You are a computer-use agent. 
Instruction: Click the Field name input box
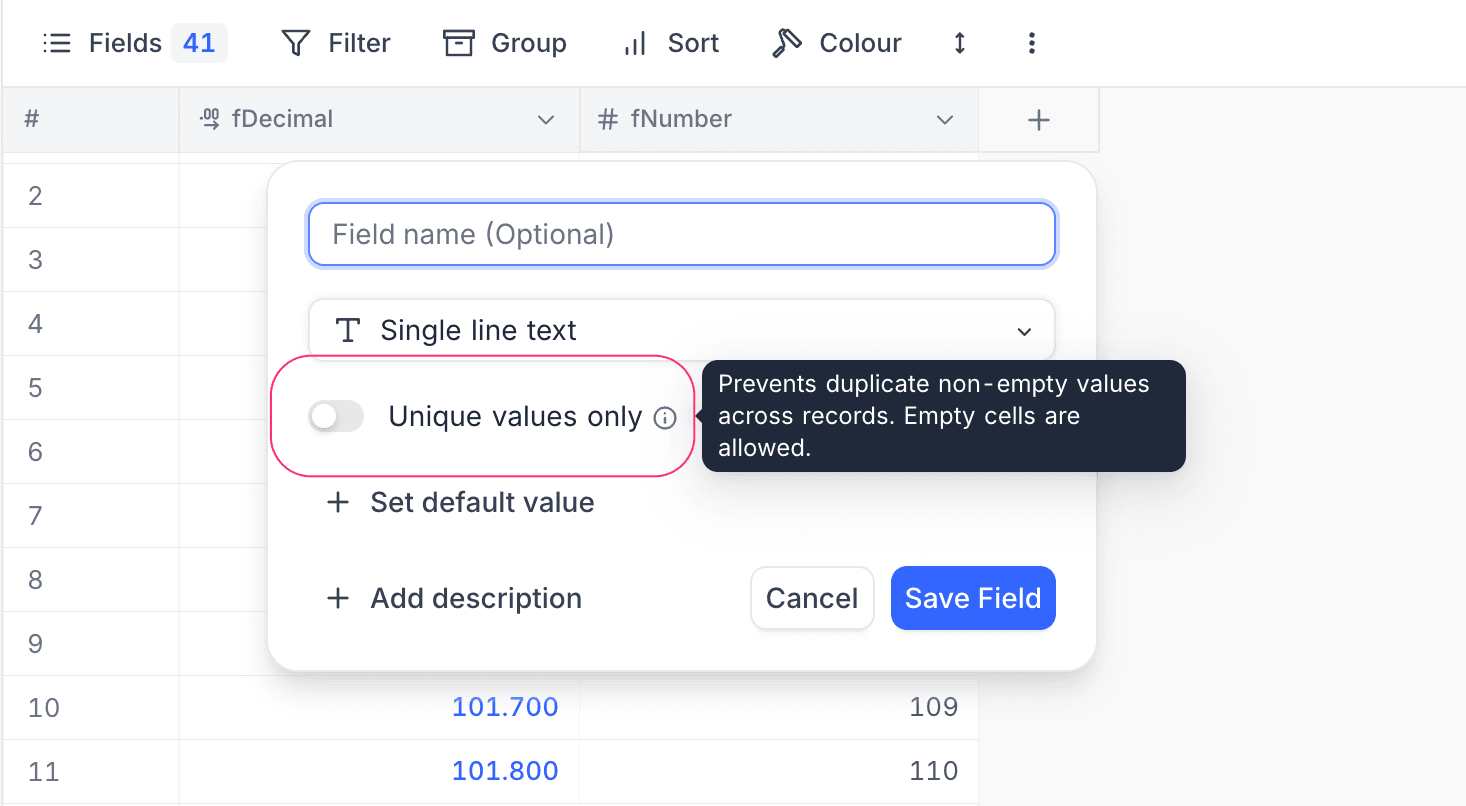[680, 234]
